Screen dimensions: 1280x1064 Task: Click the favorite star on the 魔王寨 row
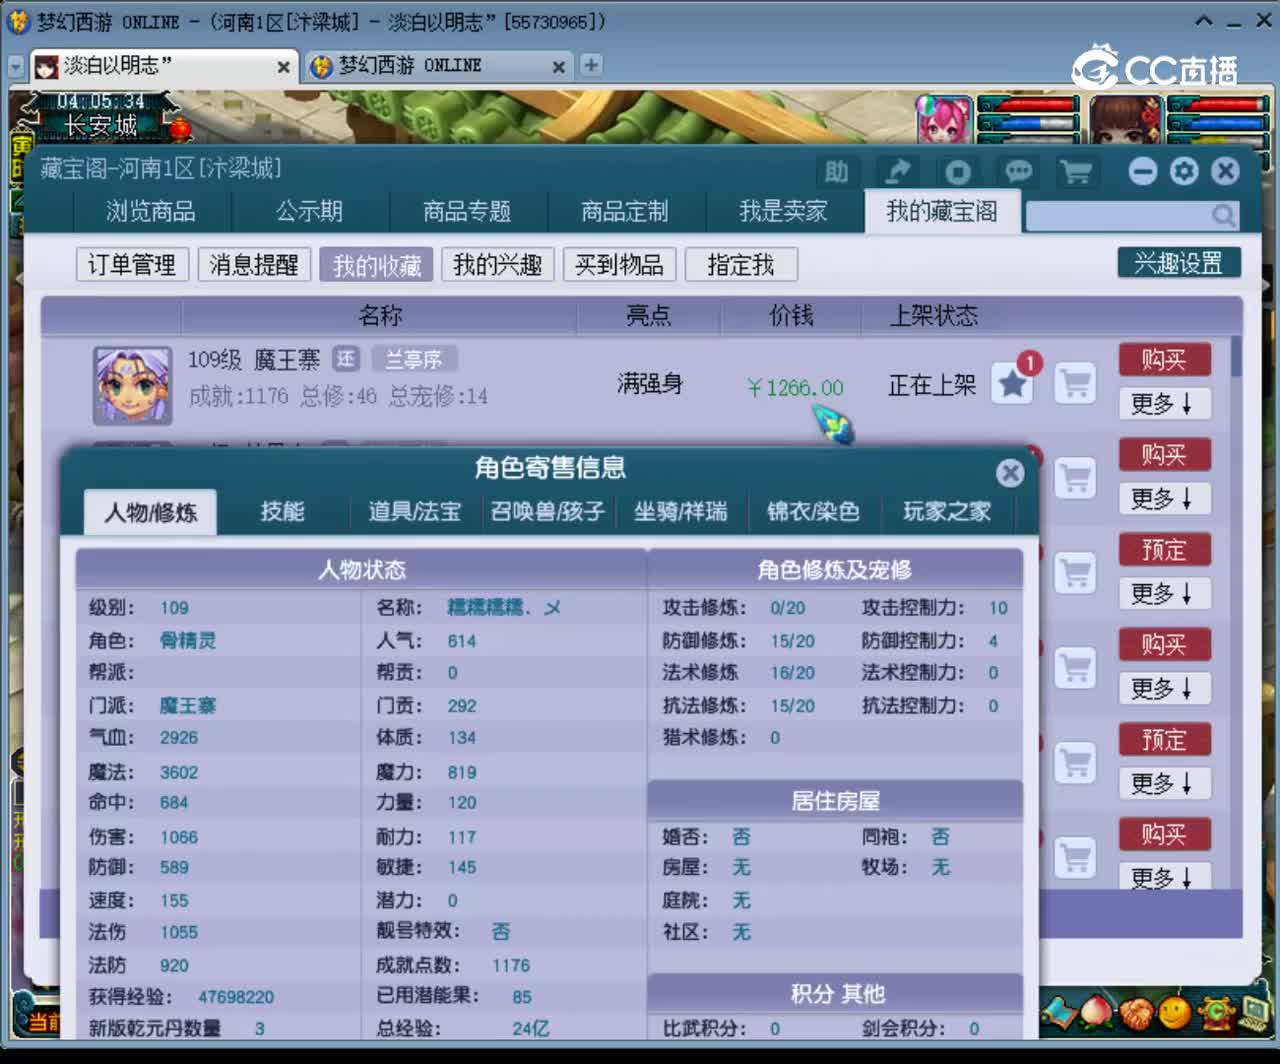point(1012,383)
